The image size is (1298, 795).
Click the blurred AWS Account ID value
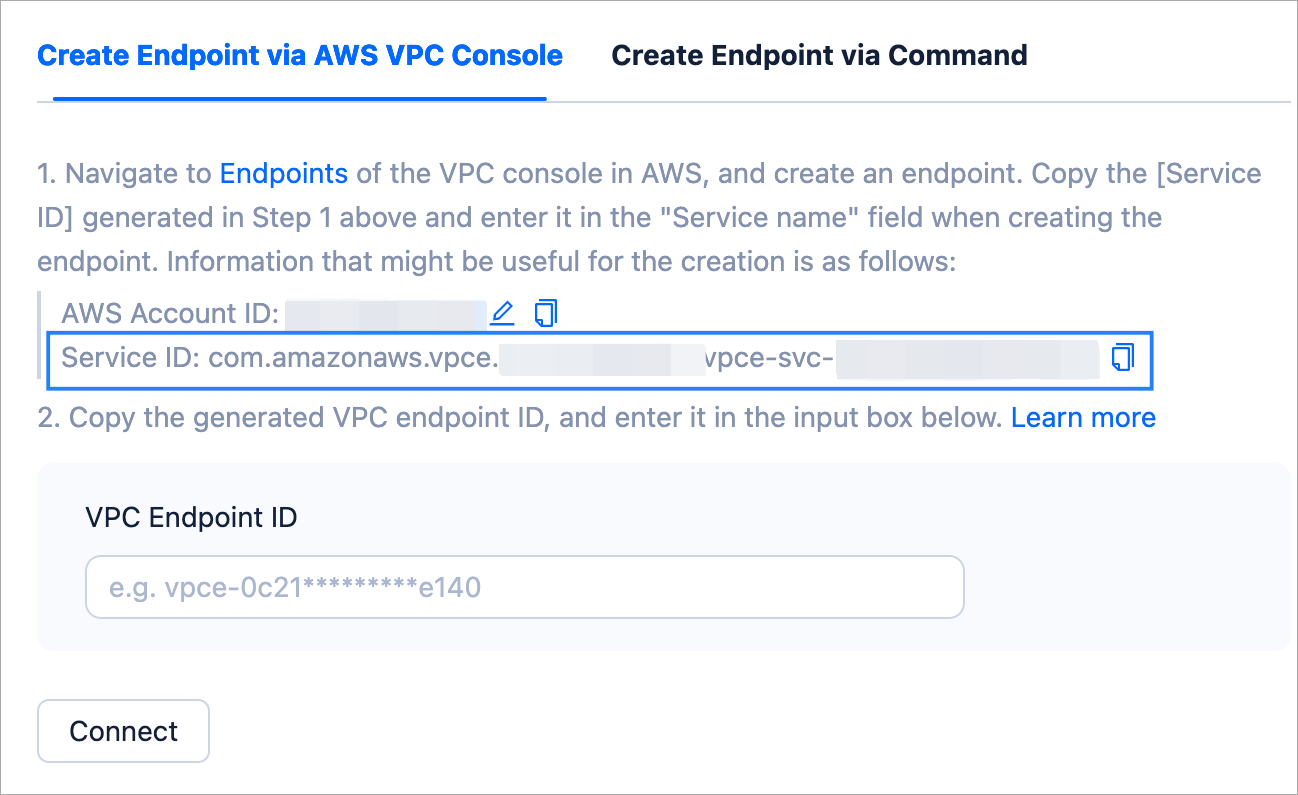click(386, 314)
